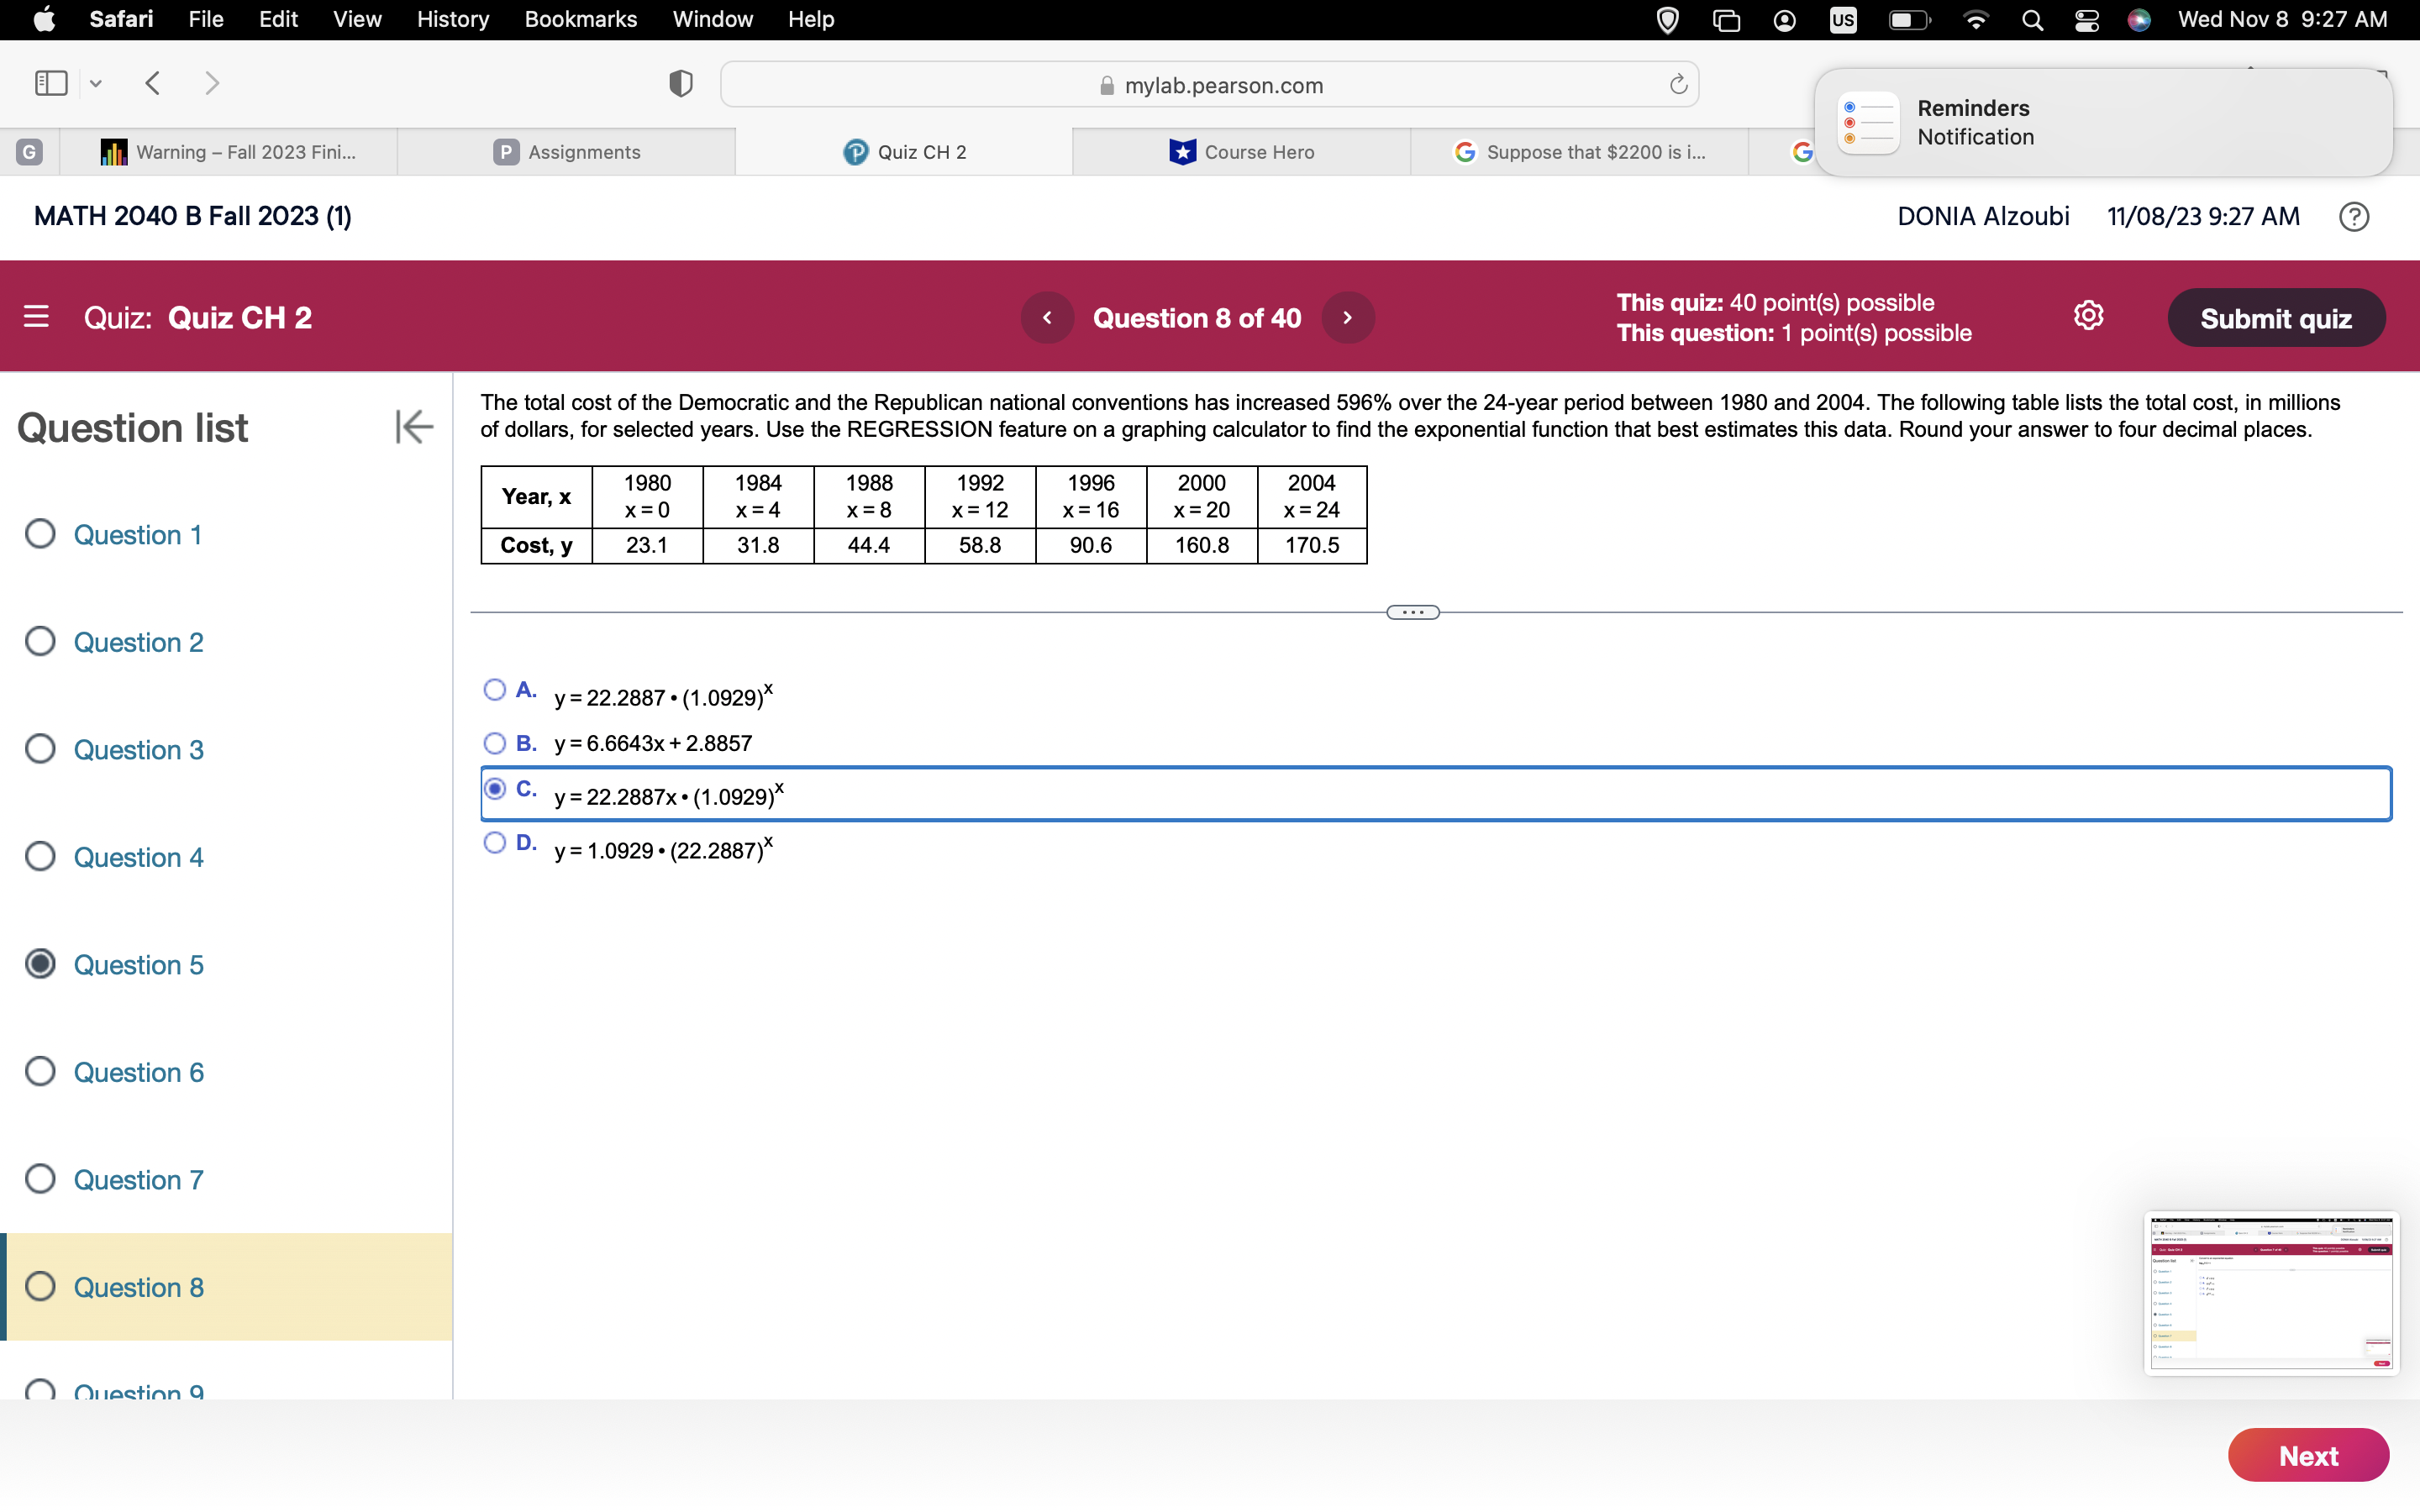Click the Spotlight search icon
Image resolution: width=2420 pixels, height=1512 pixels.
tap(2032, 19)
